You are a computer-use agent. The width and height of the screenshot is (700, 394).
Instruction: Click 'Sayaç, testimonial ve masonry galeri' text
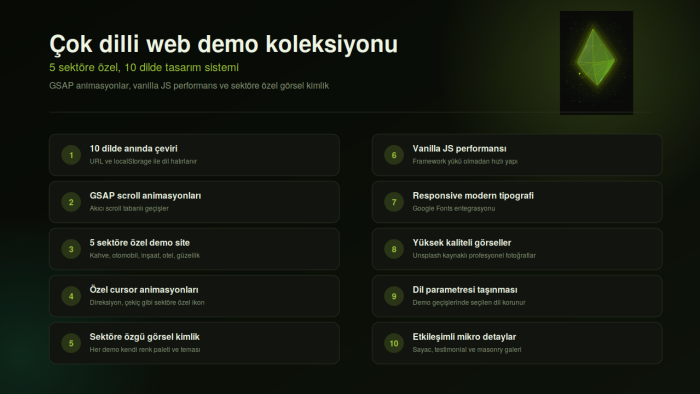coord(467,350)
